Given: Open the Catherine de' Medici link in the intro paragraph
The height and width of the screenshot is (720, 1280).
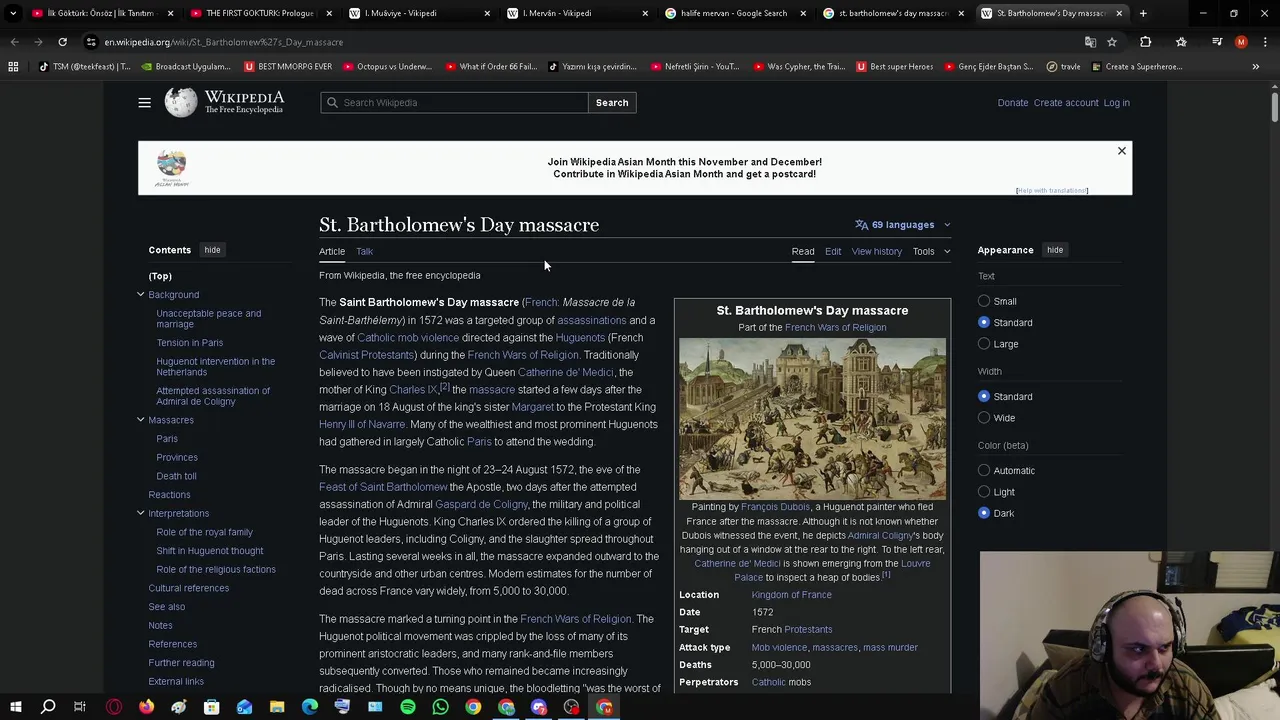Looking at the screenshot, I should click(566, 372).
